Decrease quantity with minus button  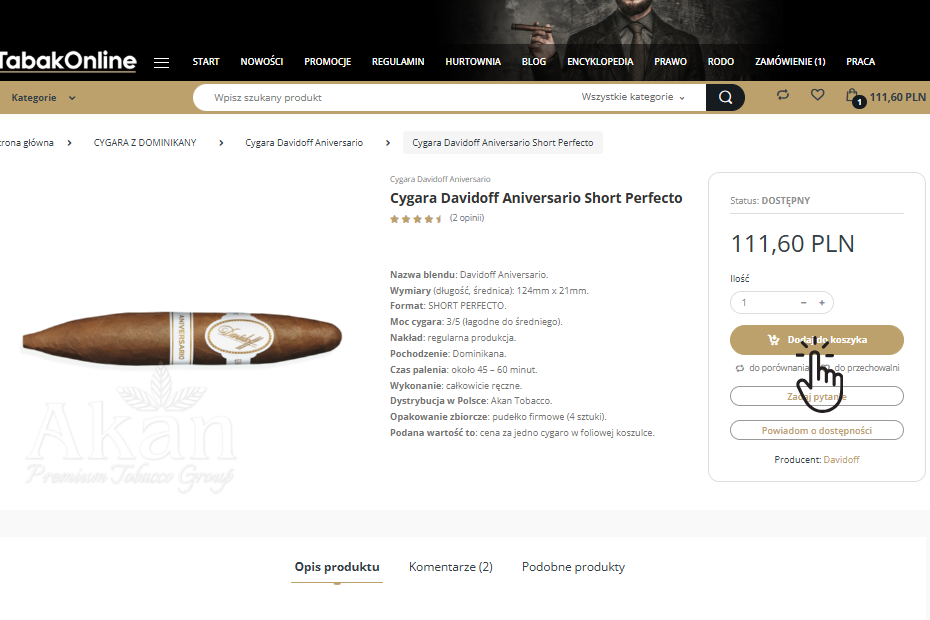[x=803, y=302]
